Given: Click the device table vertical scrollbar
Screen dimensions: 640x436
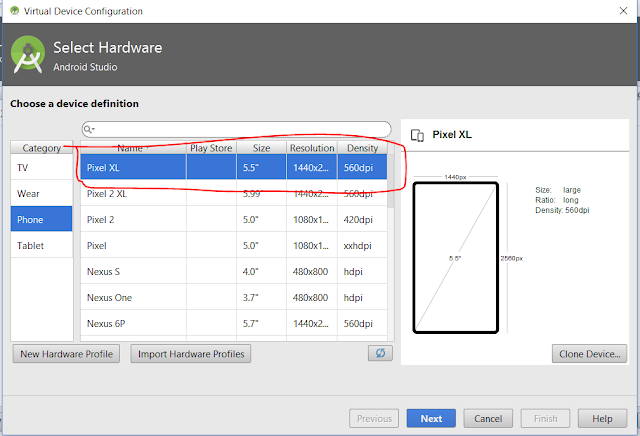Looking at the screenshot, I should (391, 181).
